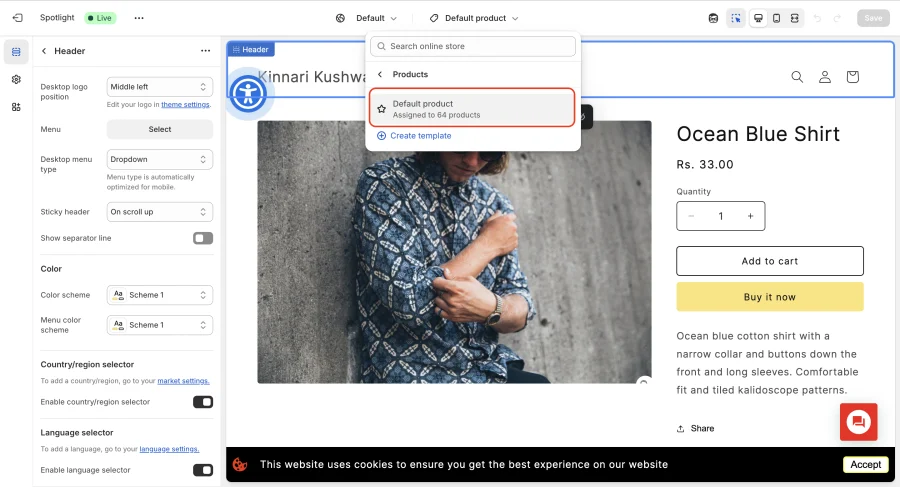The width and height of the screenshot is (900, 487).
Task: Open the theme actions three-dot menu
Action: 139,18
